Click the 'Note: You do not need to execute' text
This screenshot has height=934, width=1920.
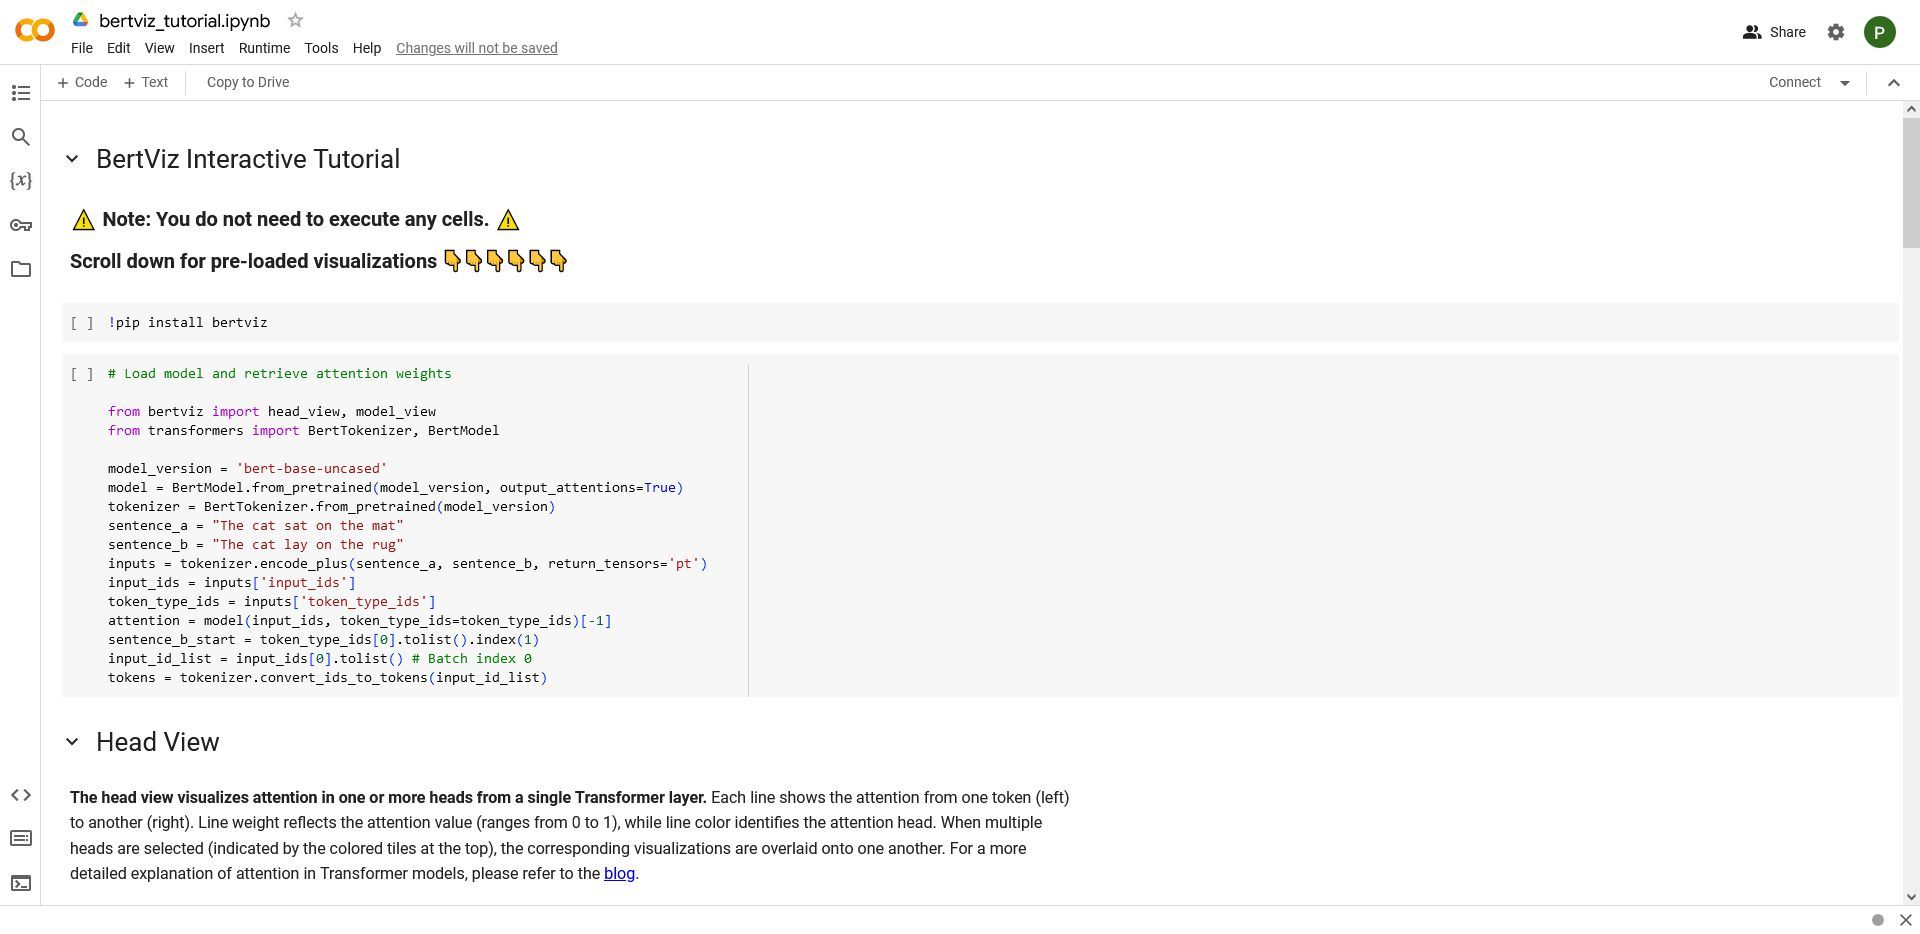tap(295, 219)
